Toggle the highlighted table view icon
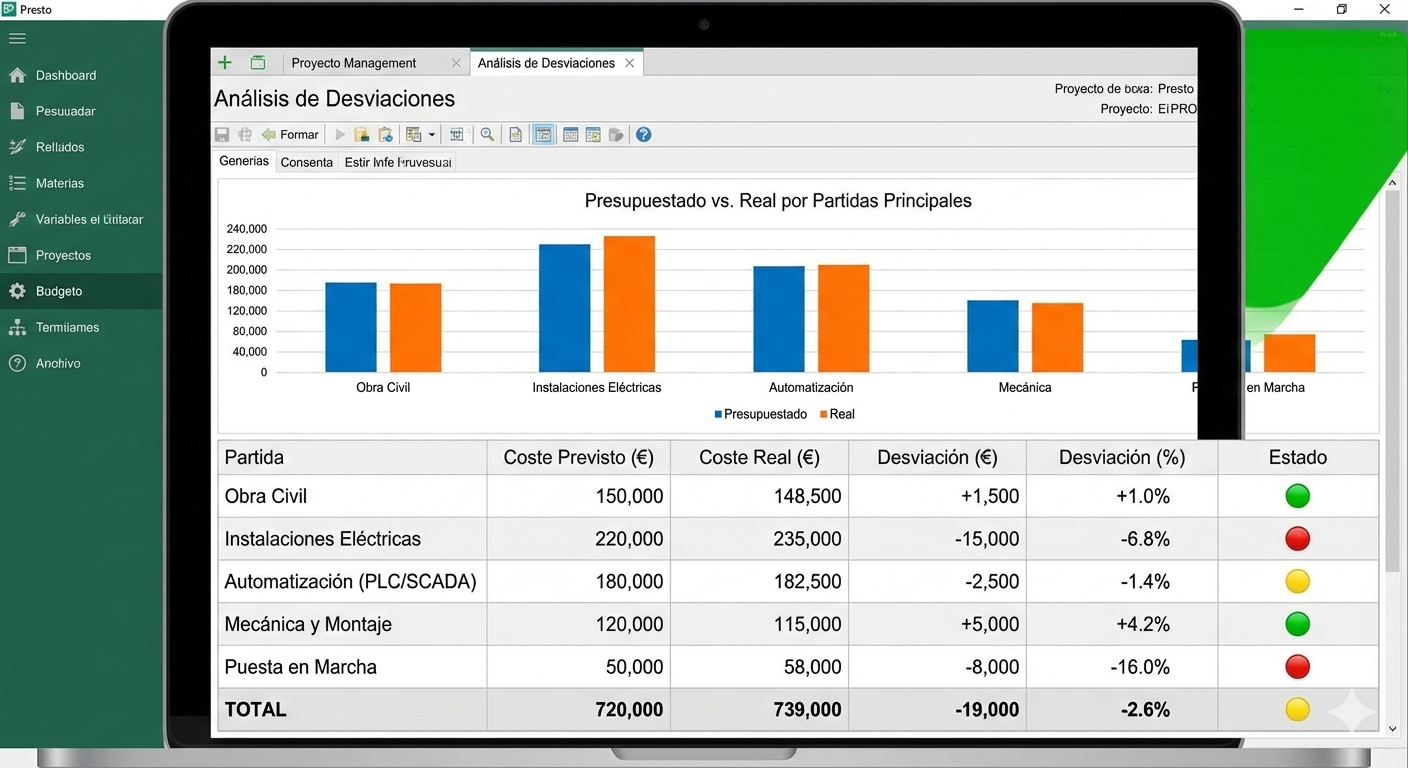Screen dimensions: 1408x768 pyautogui.click(x=544, y=134)
